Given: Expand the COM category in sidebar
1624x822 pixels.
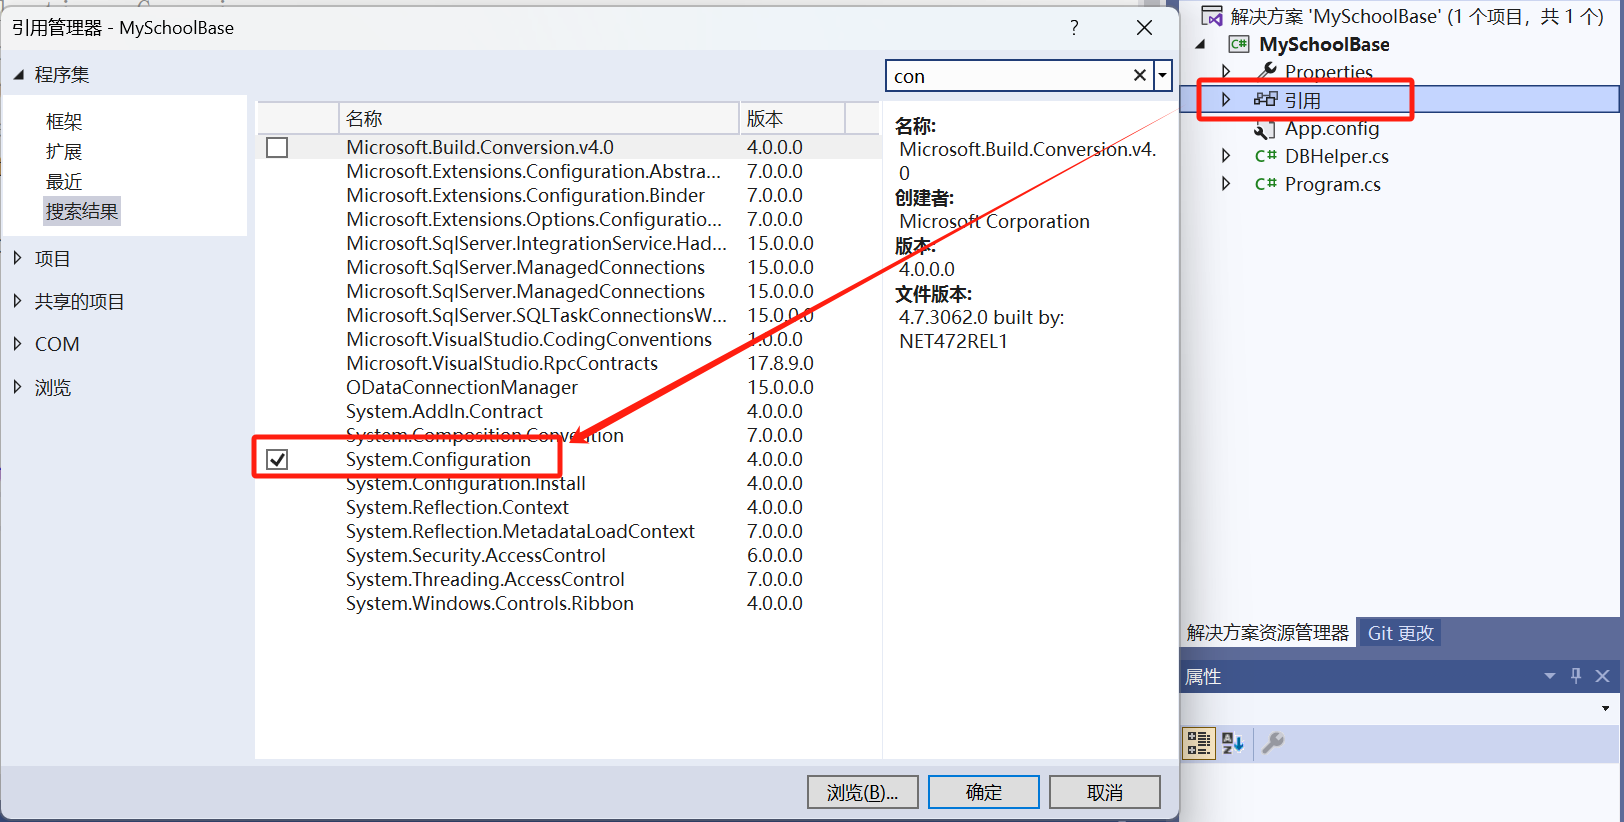Looking at the screenshot, I should click(x=17, y=344).
